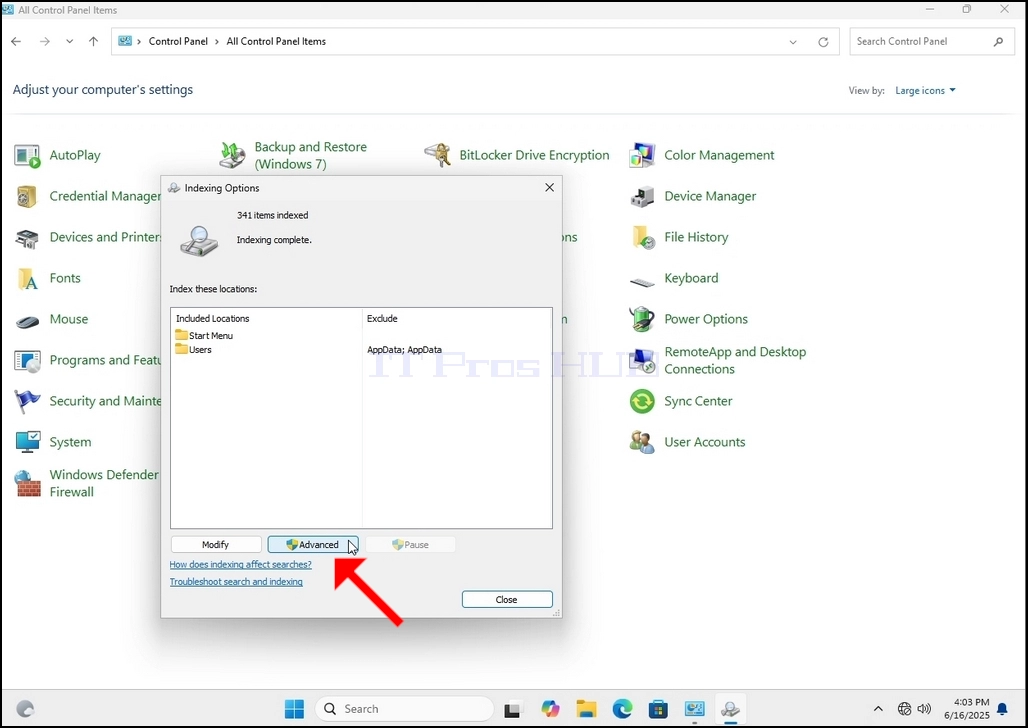Open Task View on taskbar
This screenshot has height=728, width=1028.
512,709
